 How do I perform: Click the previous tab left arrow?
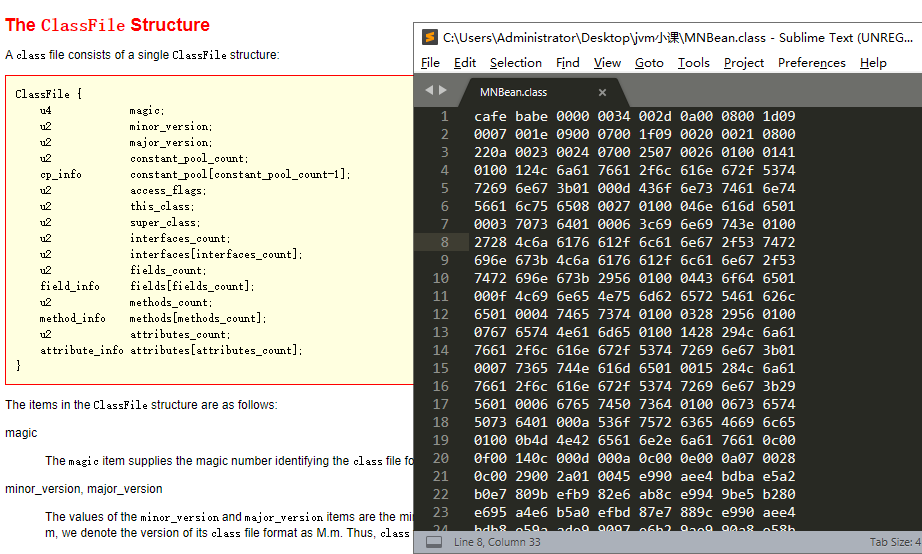(x=429, y=90)
